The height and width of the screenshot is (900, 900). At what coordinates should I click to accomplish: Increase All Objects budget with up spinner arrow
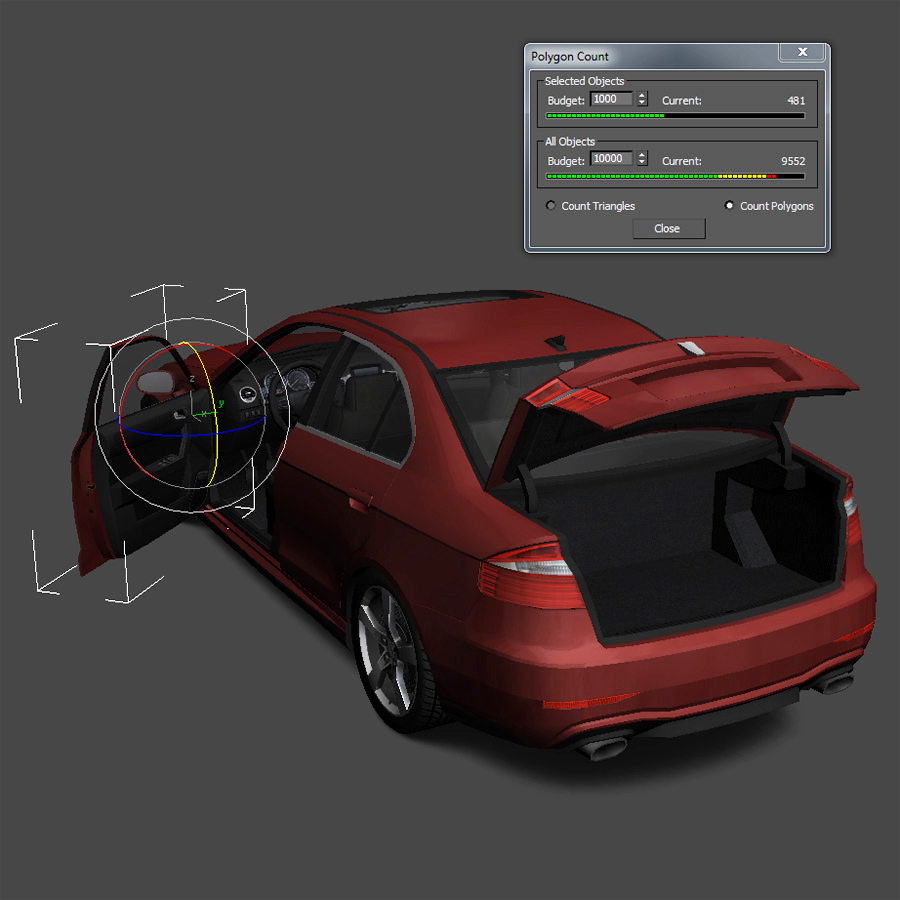pos(642,155)
